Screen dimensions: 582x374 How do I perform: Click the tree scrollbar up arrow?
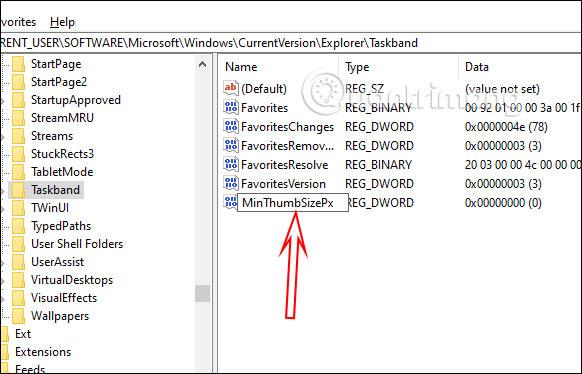pyautogui.click(x=202, y=65)
